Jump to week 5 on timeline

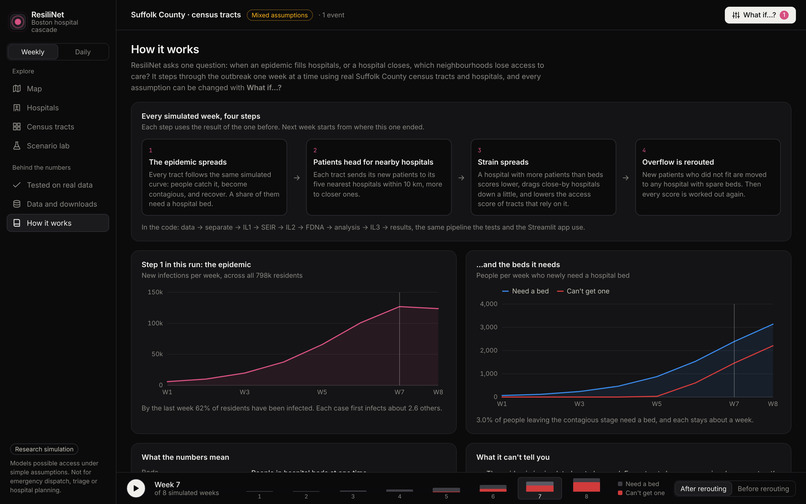coord(446,489)
